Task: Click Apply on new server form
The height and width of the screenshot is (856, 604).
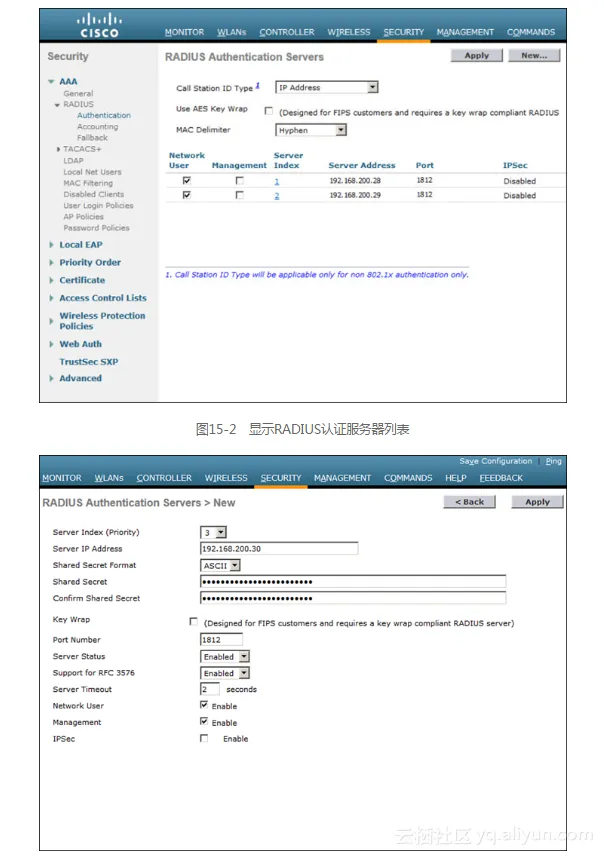Action: [x=537, y=502]
